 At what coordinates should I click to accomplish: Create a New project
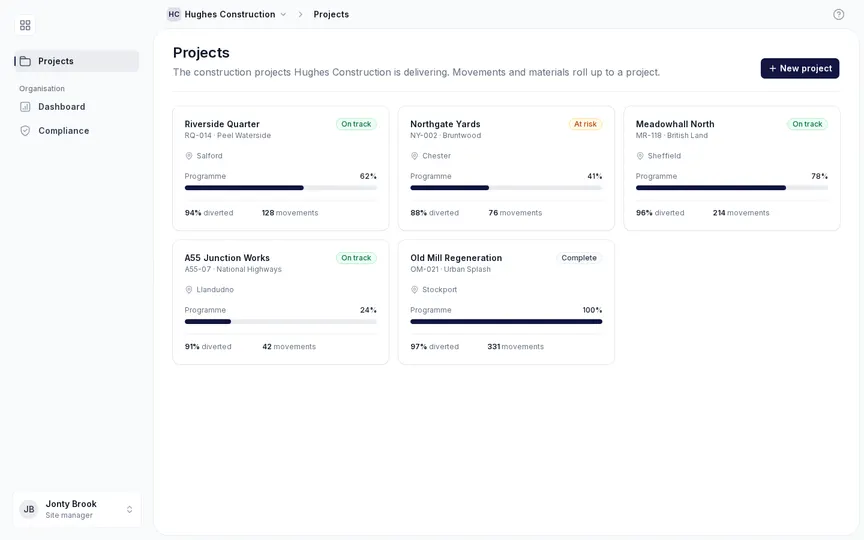click(x=800, y=68)
